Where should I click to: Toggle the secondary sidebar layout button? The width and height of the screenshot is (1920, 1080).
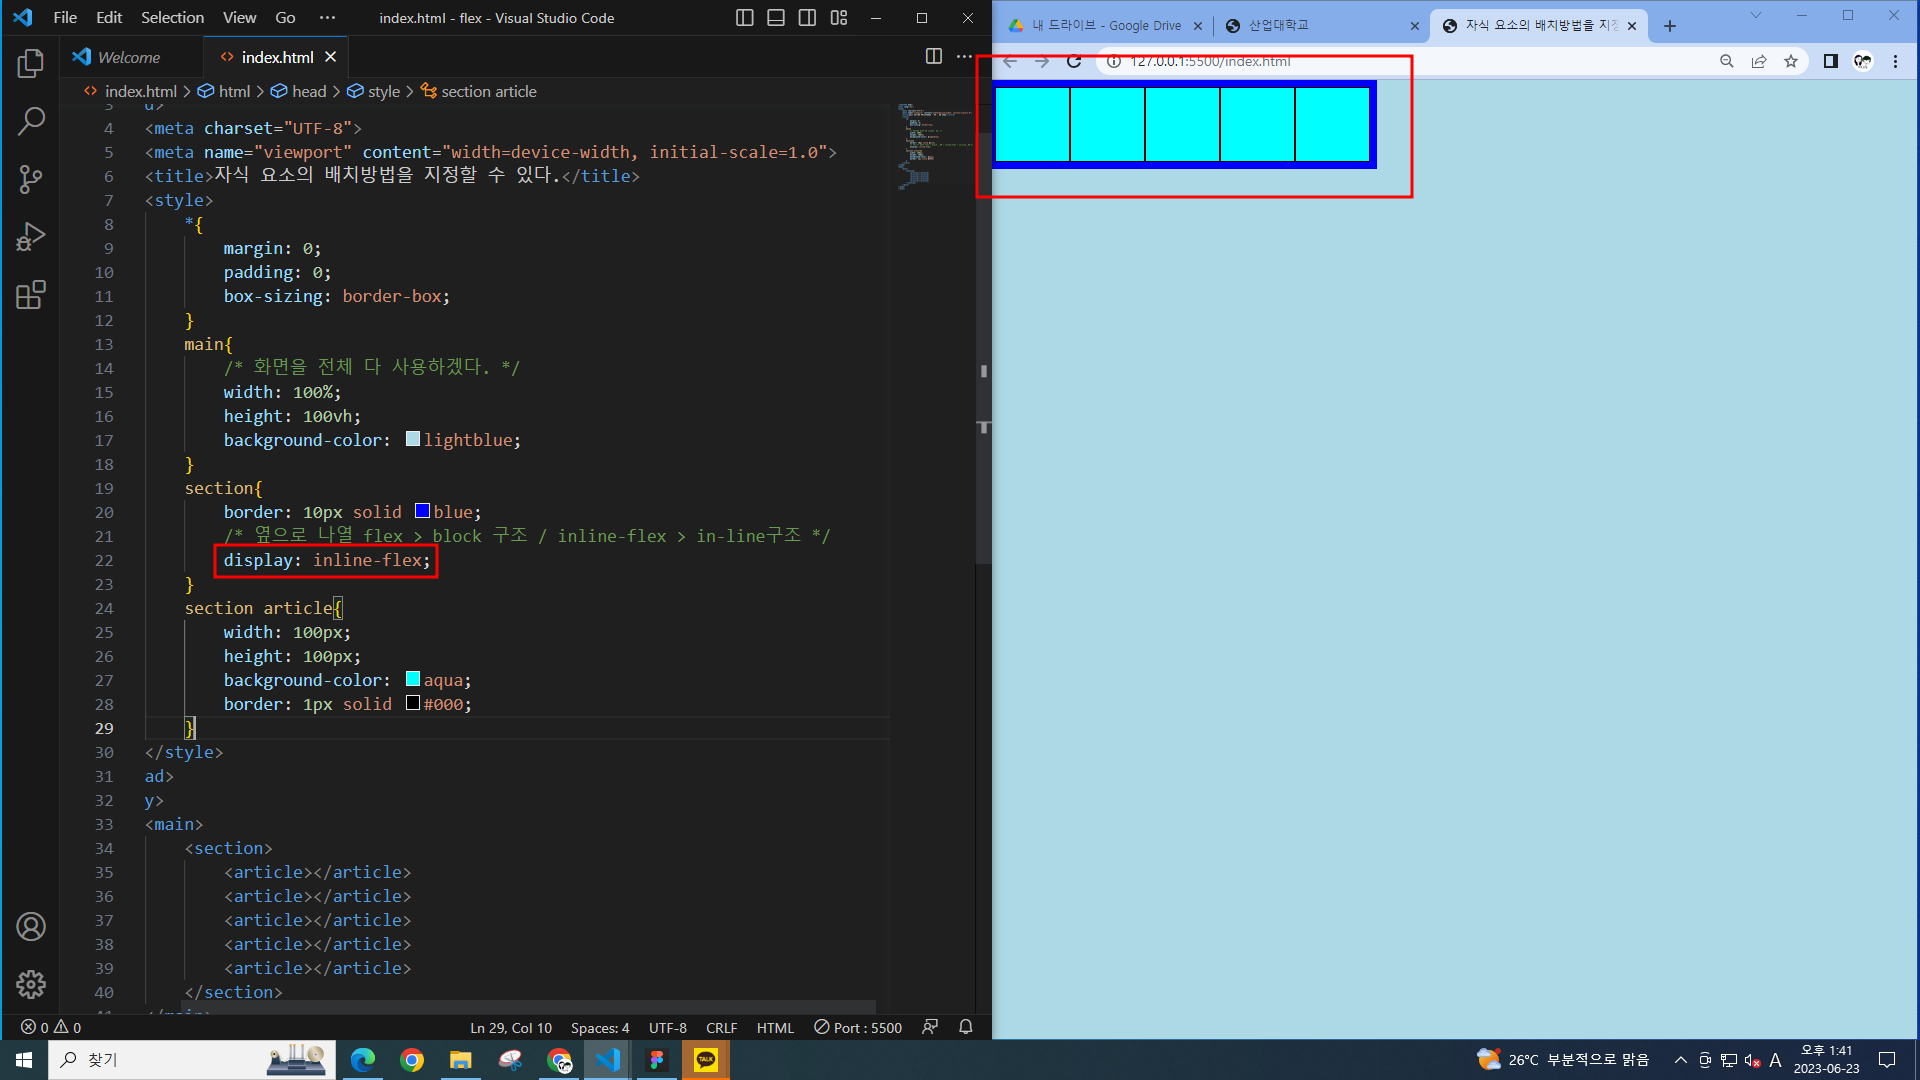[x=807, y=18]
